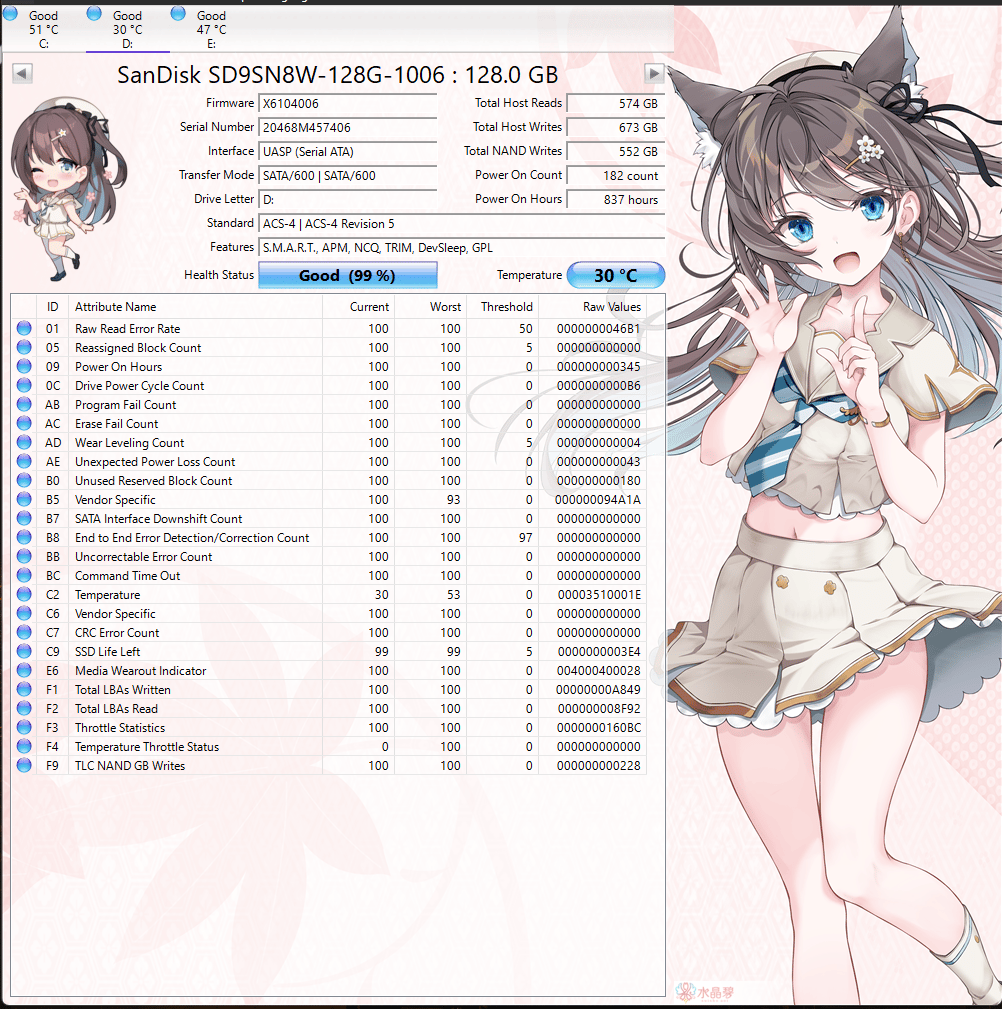
Task: Click status orb for Wear Leveling Count
Action: [x=24, y=442]
